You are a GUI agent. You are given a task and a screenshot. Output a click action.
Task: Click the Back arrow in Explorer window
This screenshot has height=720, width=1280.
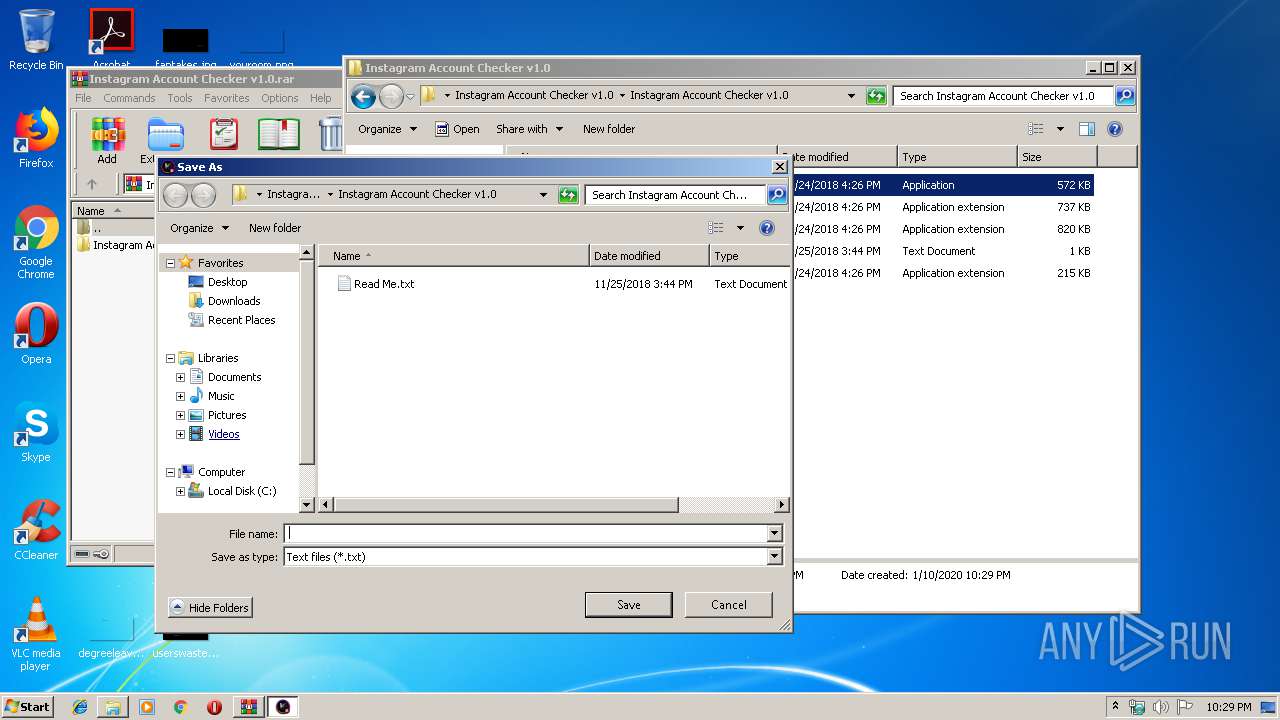(x=364, y=96)
